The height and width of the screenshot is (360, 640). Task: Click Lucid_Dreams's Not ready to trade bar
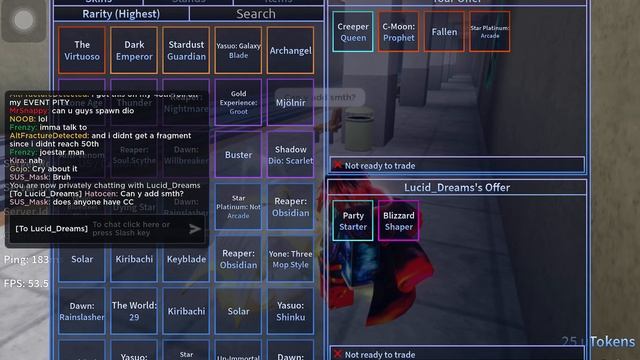(457, 354)
